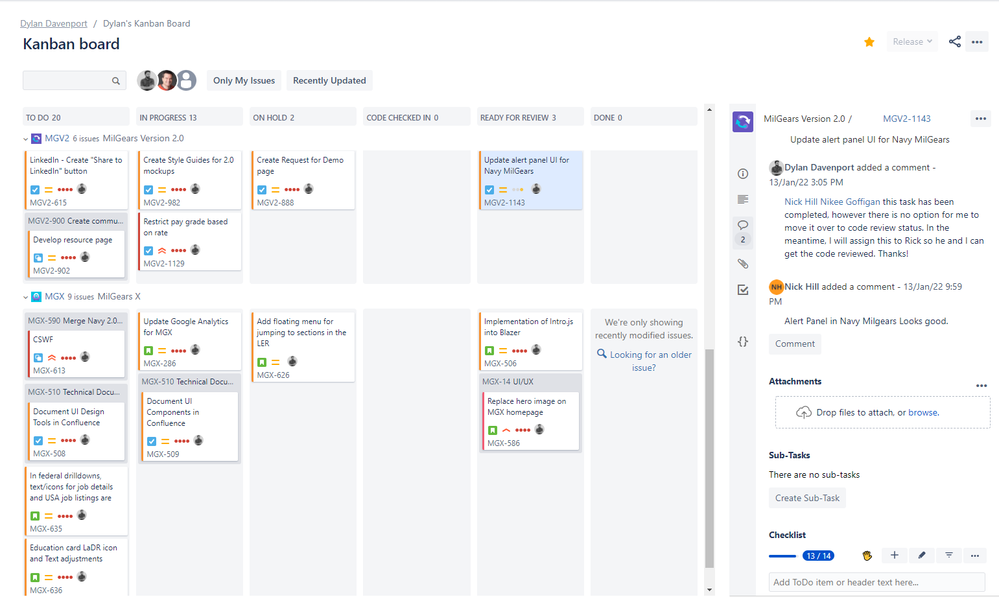Image resolution: width=999 pixels, height=597 pixels.
Task: Star the board with the favorite icon
Action: click(x=869, y=42)
